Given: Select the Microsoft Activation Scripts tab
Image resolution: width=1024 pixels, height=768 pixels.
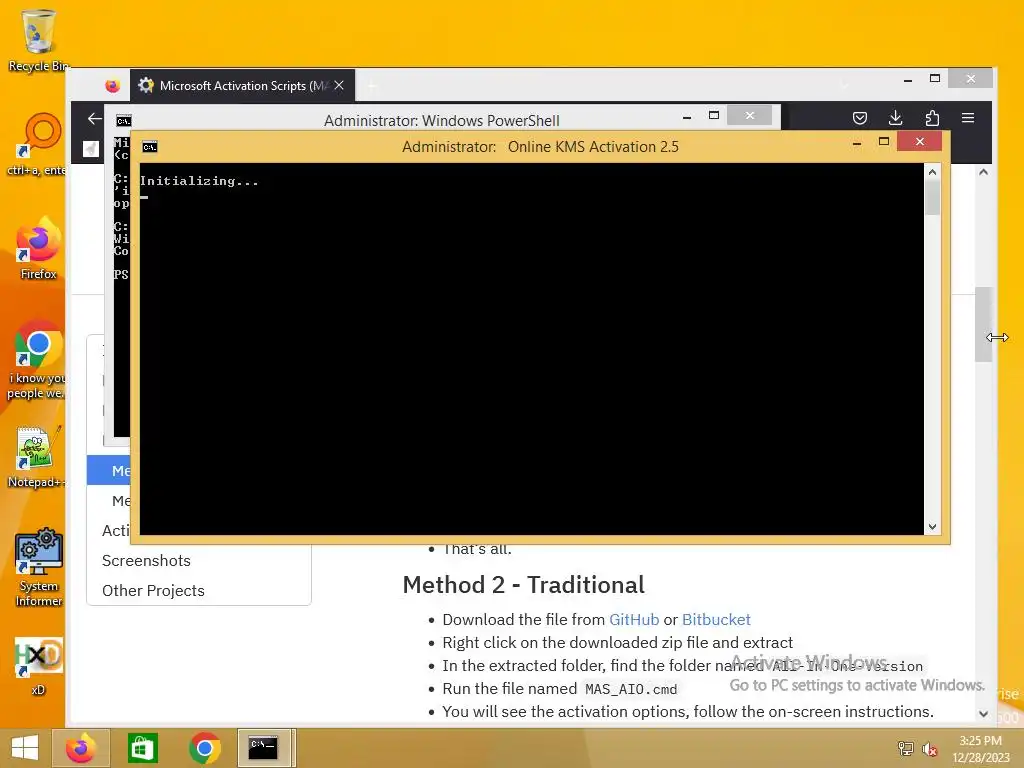Looking at the screenshot, I should 242,86.
